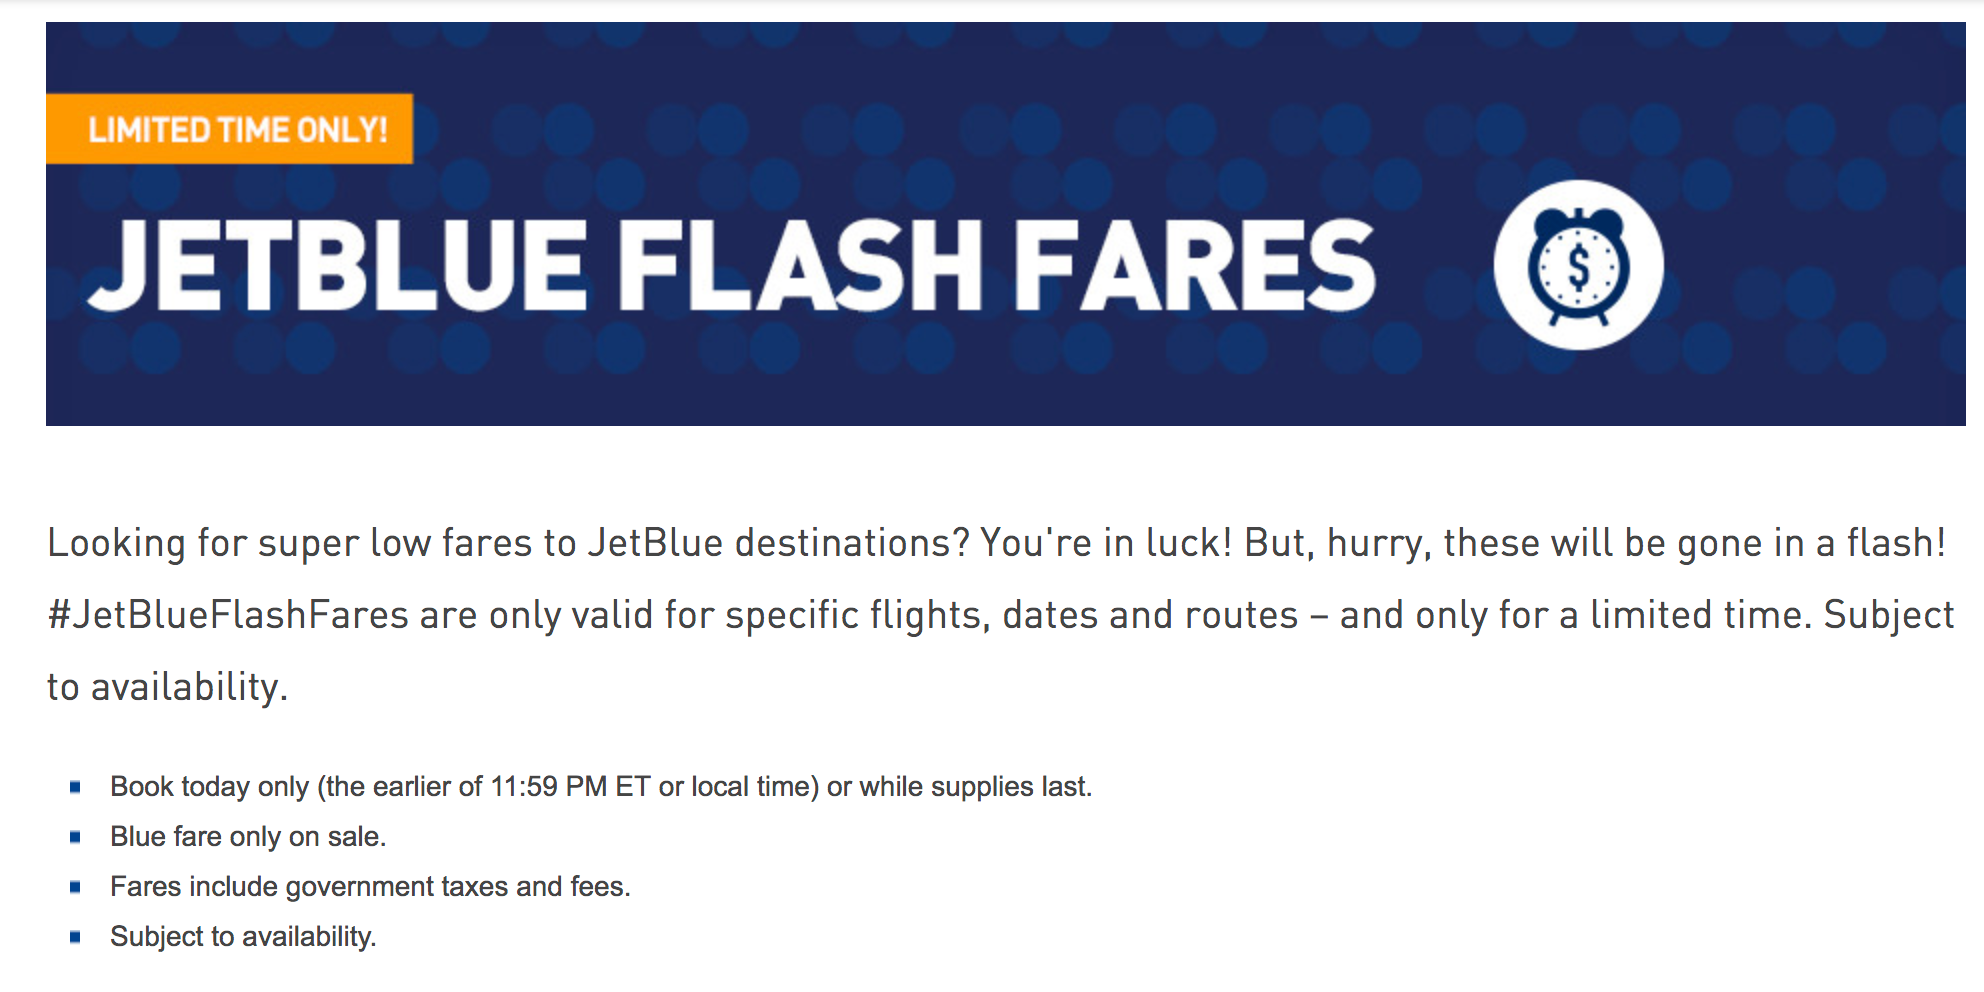Click the bullet marker beside 'Blue fare only'
This screenshot has width=1984, height=992.
[75, 837]
